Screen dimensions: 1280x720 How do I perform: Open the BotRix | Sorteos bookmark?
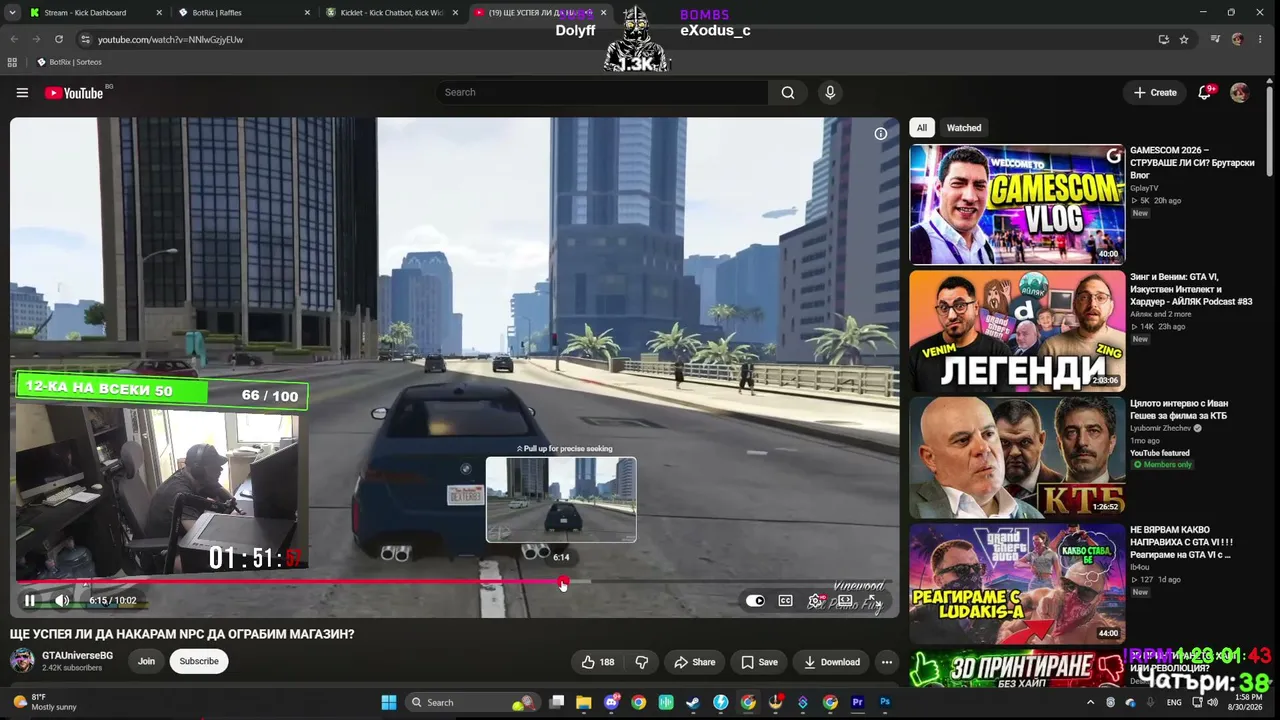click(69, 62)
